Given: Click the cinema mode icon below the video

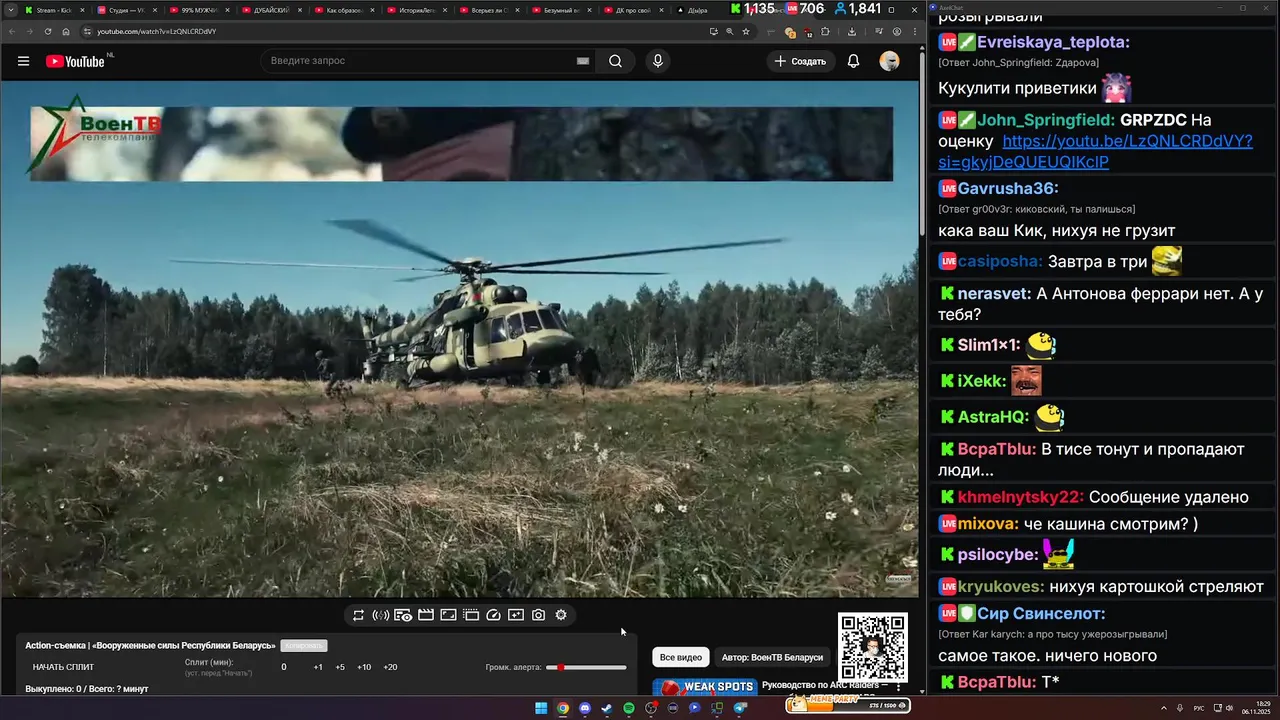Looking at the screenshot, I should pos(471,615).
